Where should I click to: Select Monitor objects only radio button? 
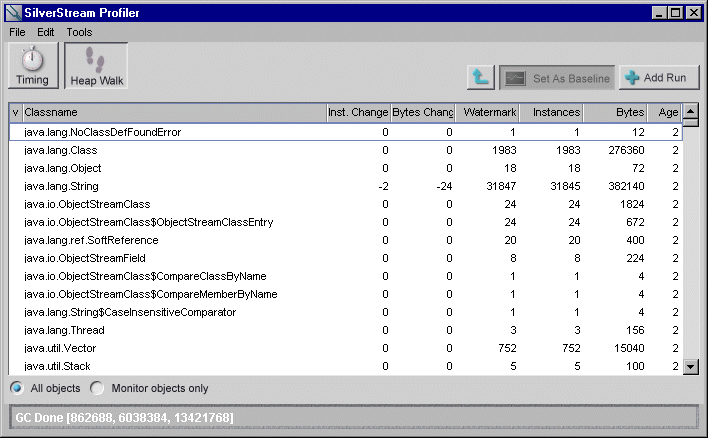click(97, 388)
